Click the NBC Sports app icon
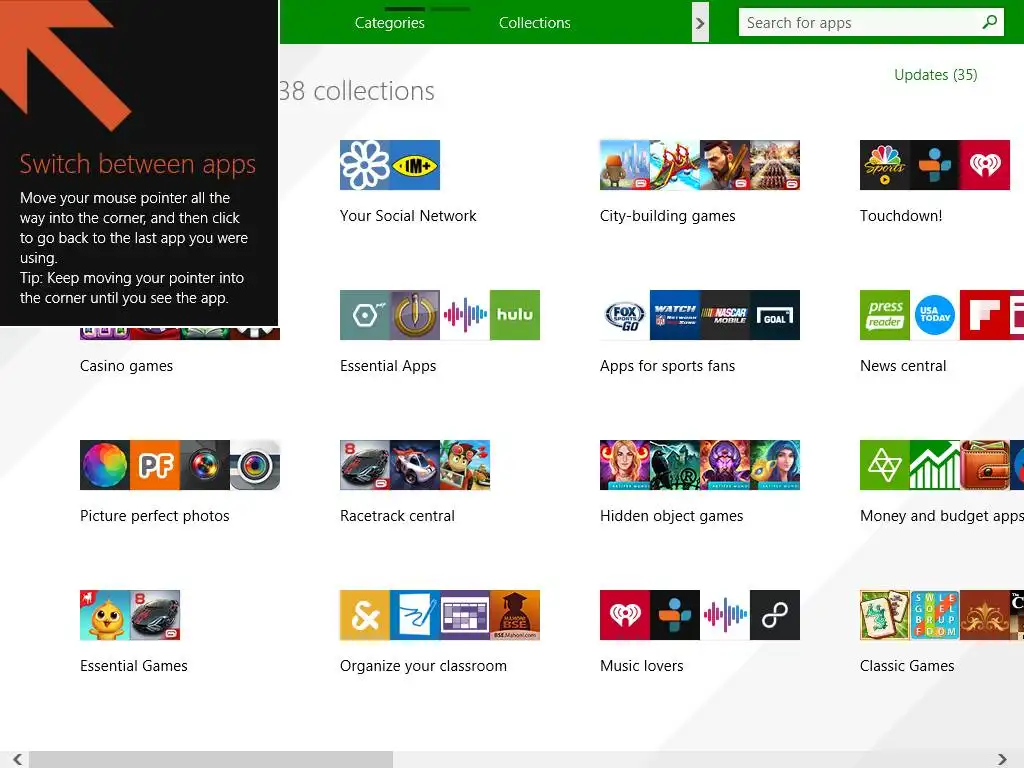 click(884, 165)
